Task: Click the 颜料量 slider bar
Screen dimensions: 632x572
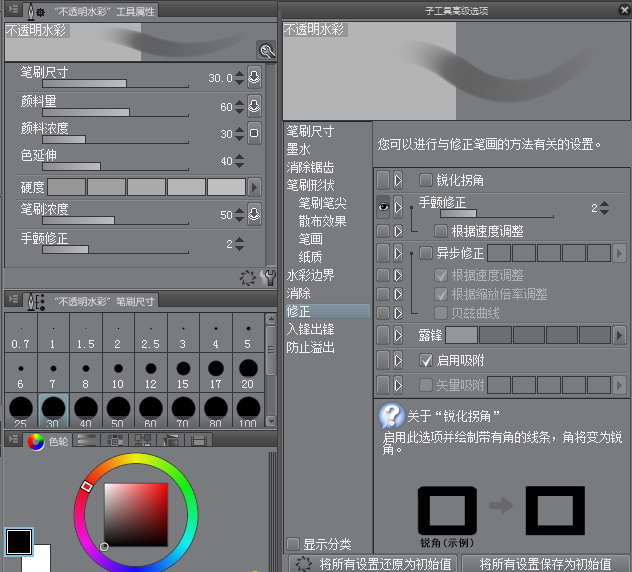Action: click(115, 112)
